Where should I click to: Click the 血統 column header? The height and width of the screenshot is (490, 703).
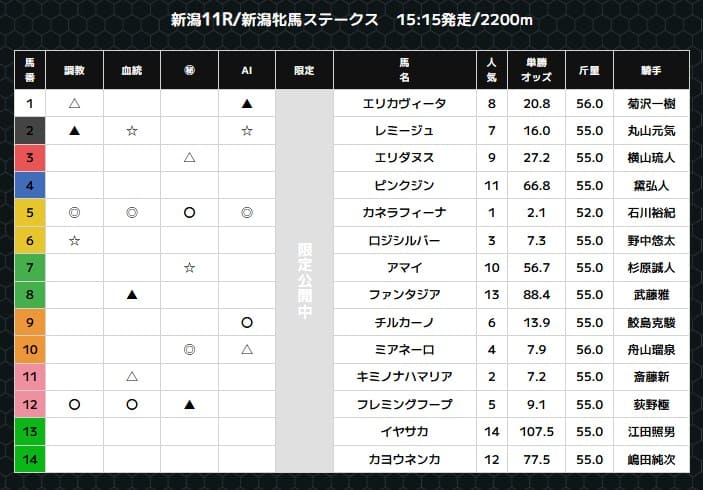click(131, 70)
